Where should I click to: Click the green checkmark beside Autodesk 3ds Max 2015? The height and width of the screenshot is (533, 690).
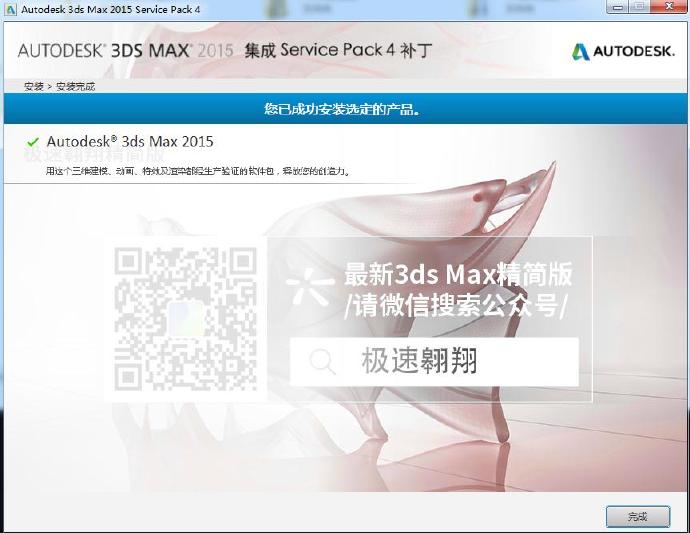coord(34,142)
